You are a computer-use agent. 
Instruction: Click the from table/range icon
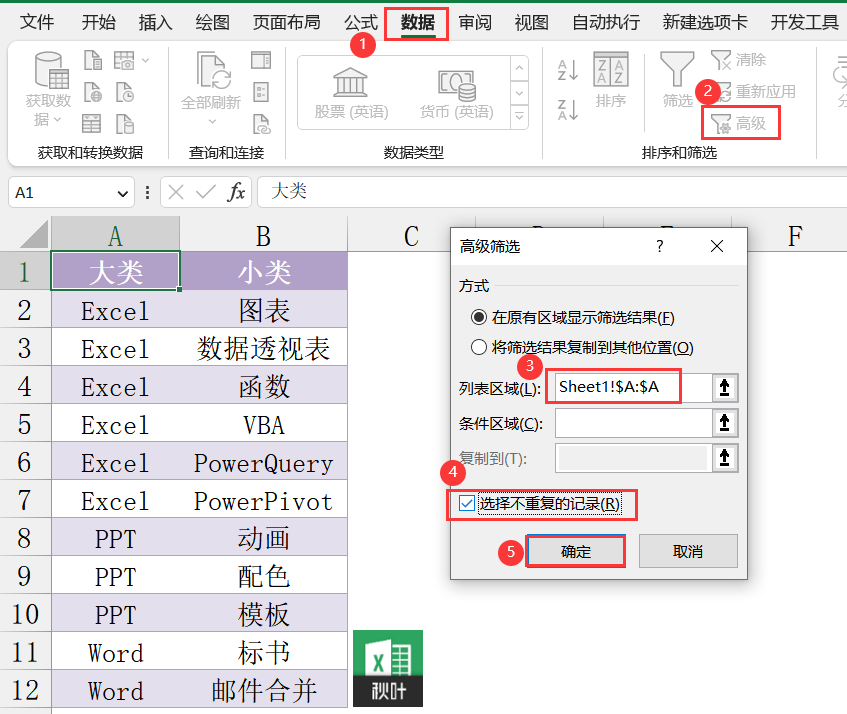pyautogui.click(x=91, y=124)
